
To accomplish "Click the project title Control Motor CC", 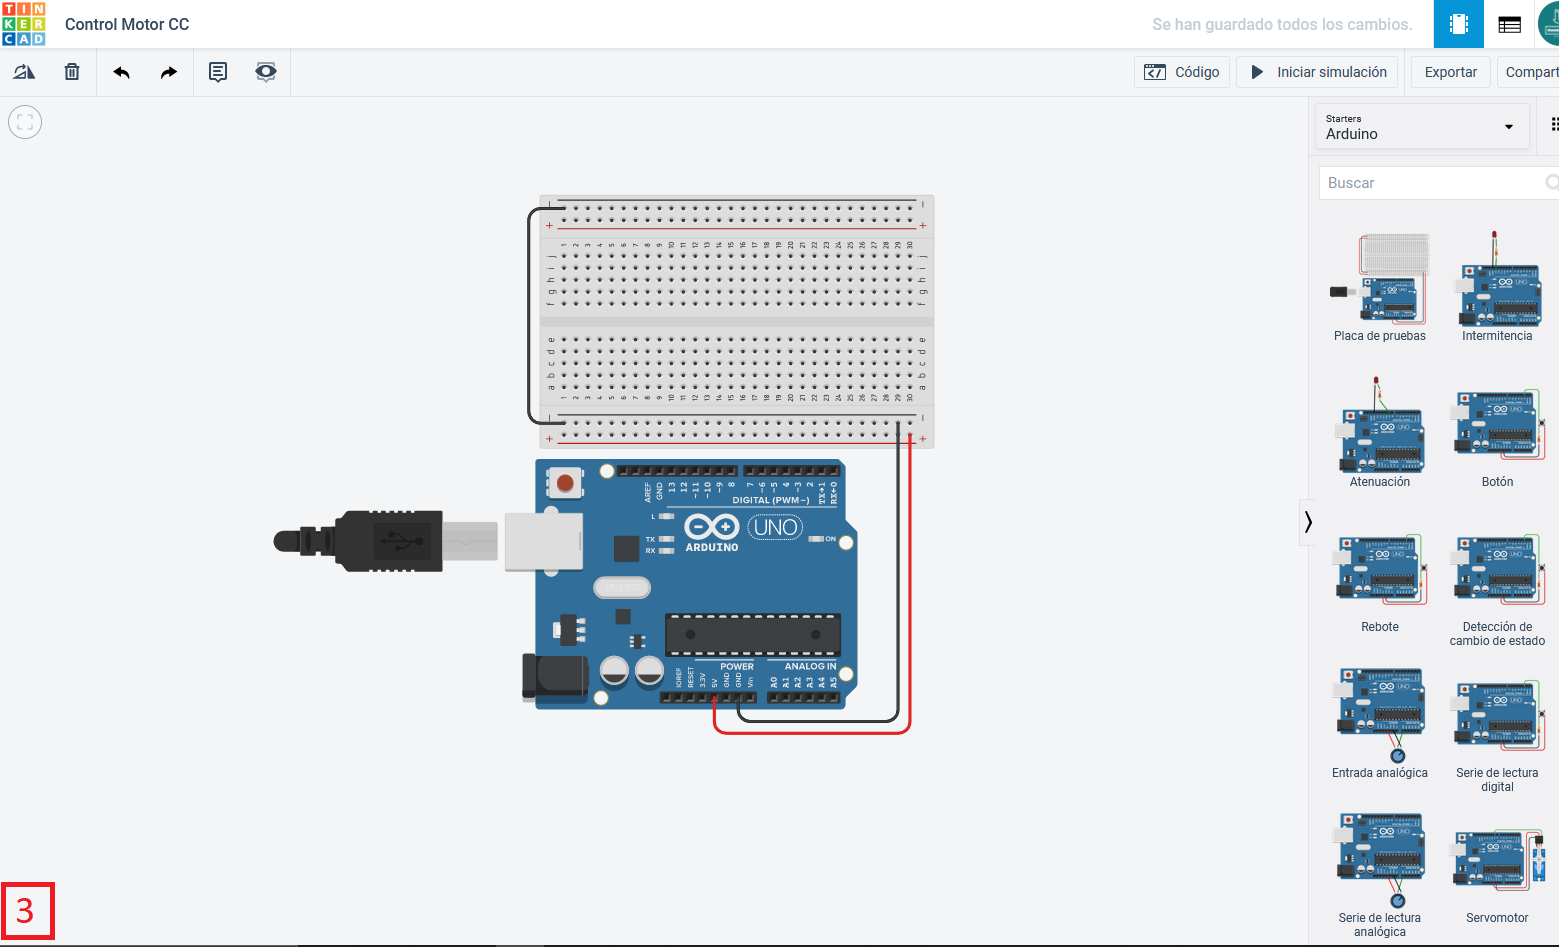I will [x=127, y=24].
